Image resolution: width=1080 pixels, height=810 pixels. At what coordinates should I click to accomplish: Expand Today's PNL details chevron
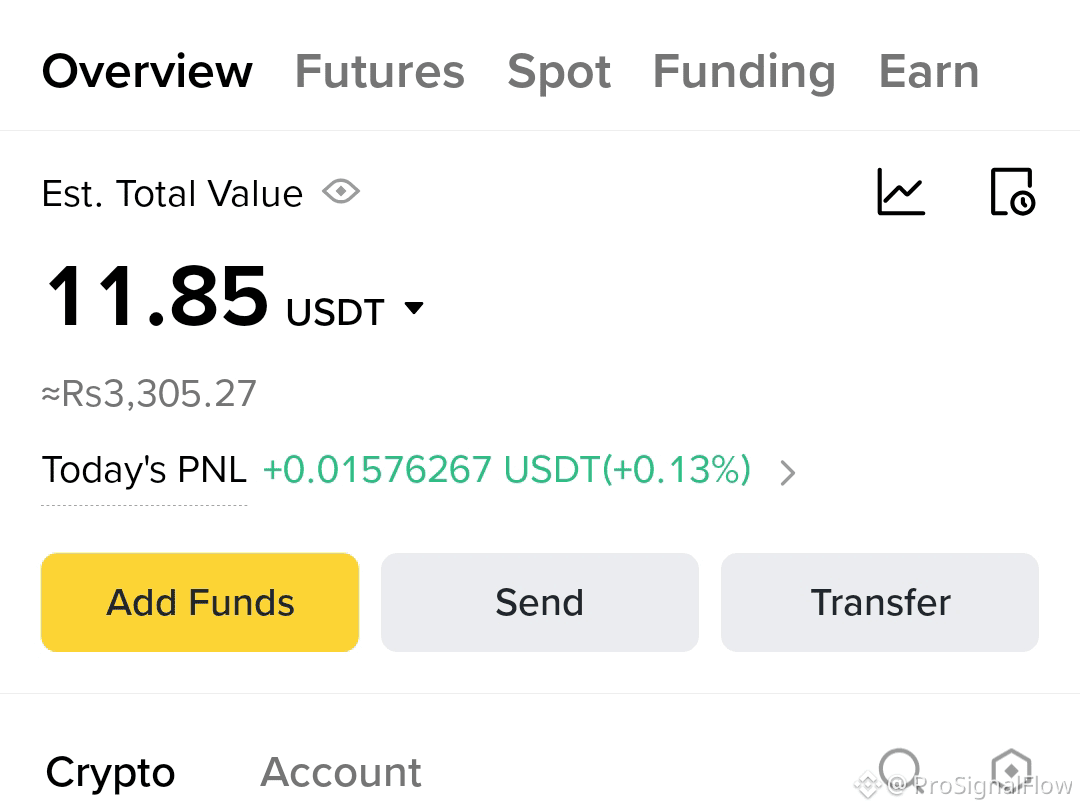tap(788, 472)
